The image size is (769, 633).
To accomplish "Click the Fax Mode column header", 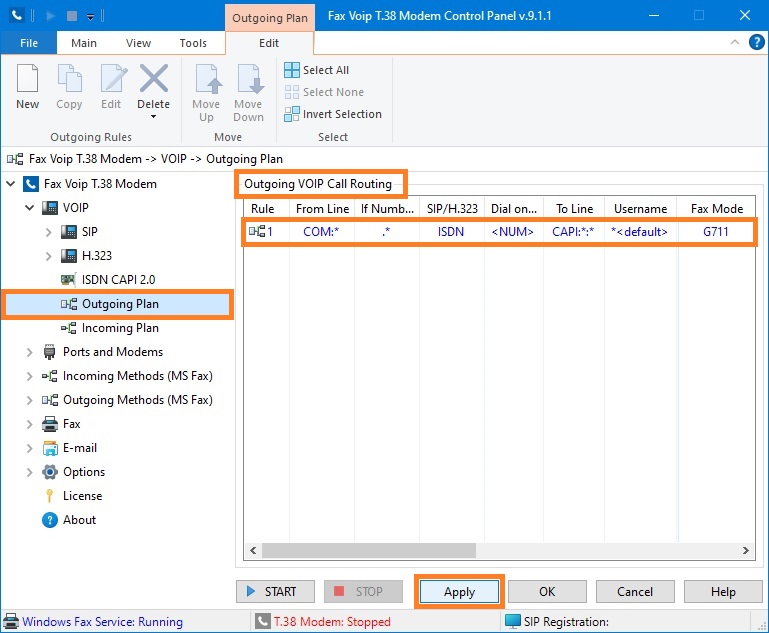I will (717, 209).
